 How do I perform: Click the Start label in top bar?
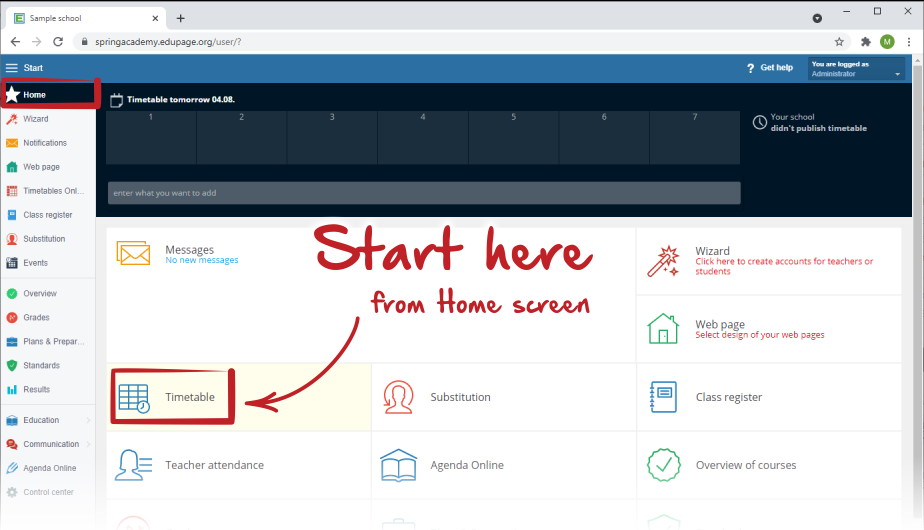(33, 68)
